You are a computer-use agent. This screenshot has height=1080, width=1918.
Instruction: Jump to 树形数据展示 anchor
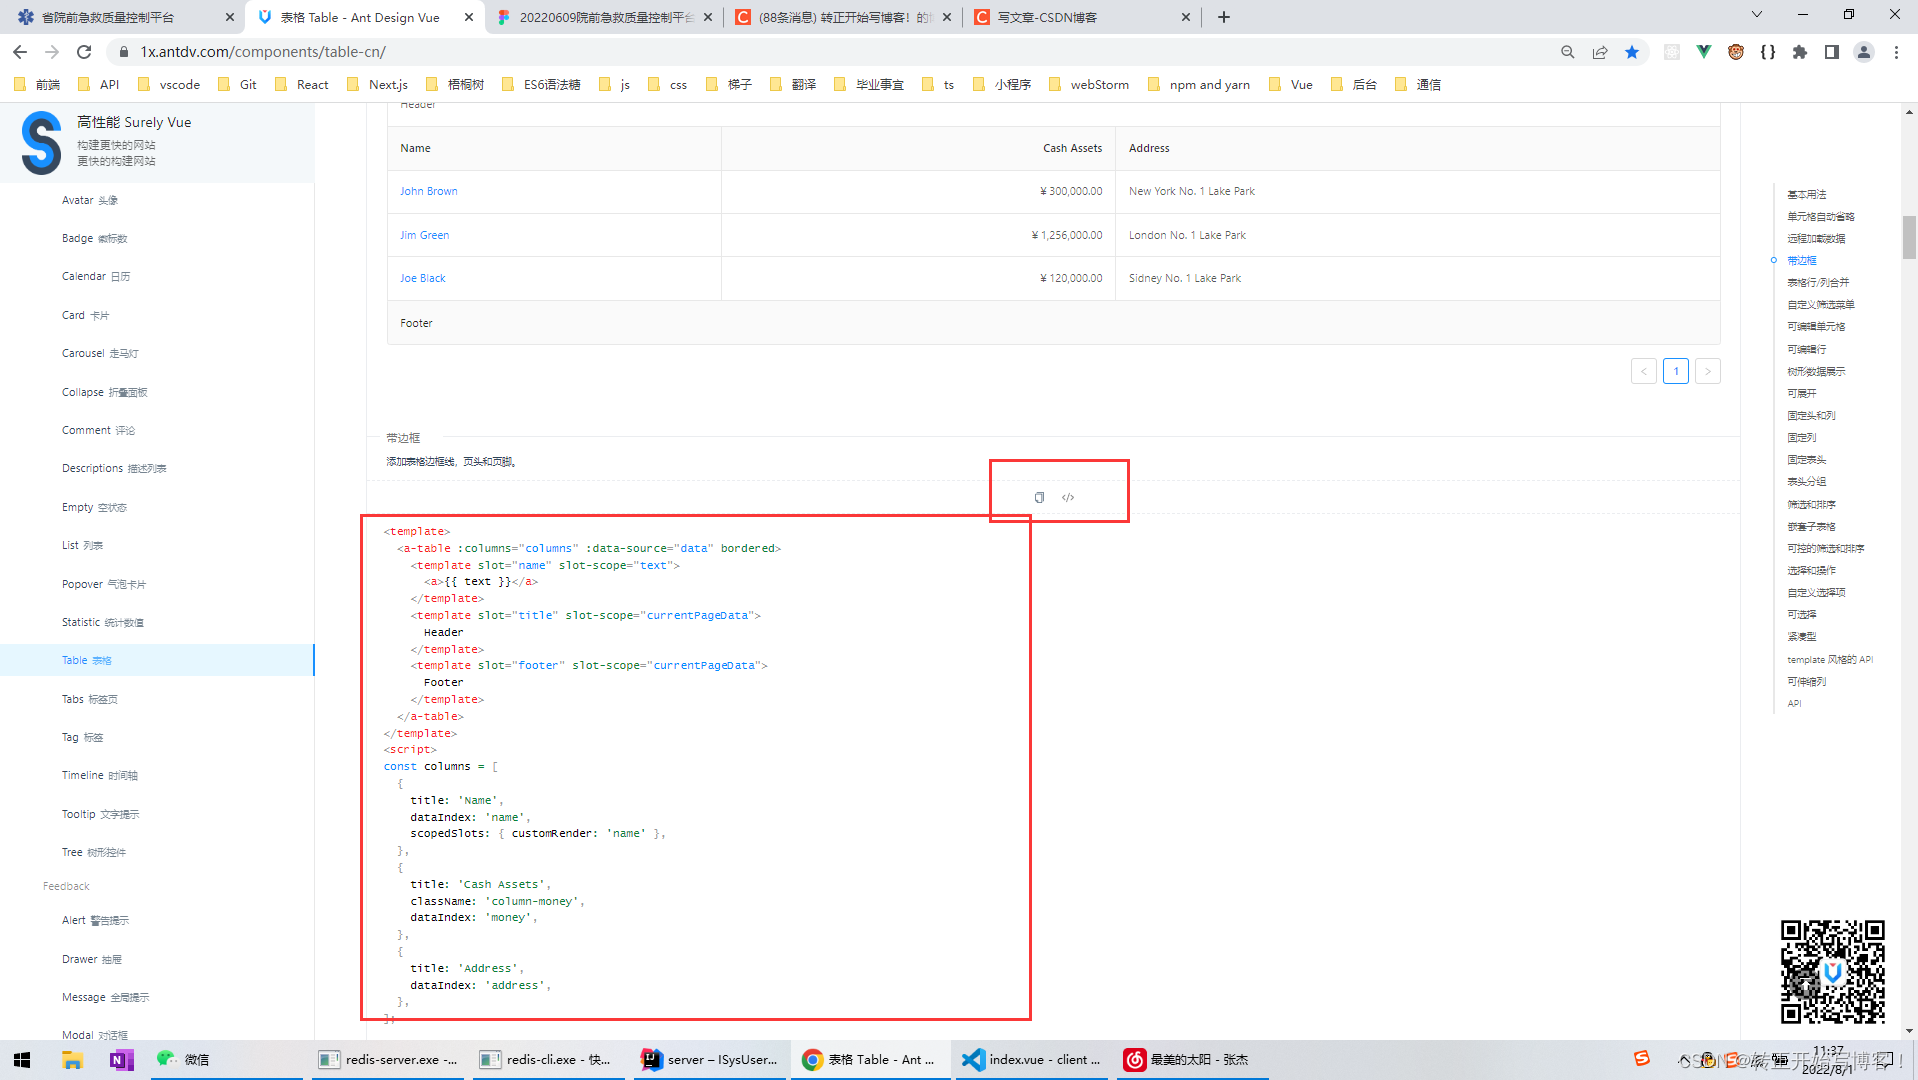click(x=1816, y=371)
